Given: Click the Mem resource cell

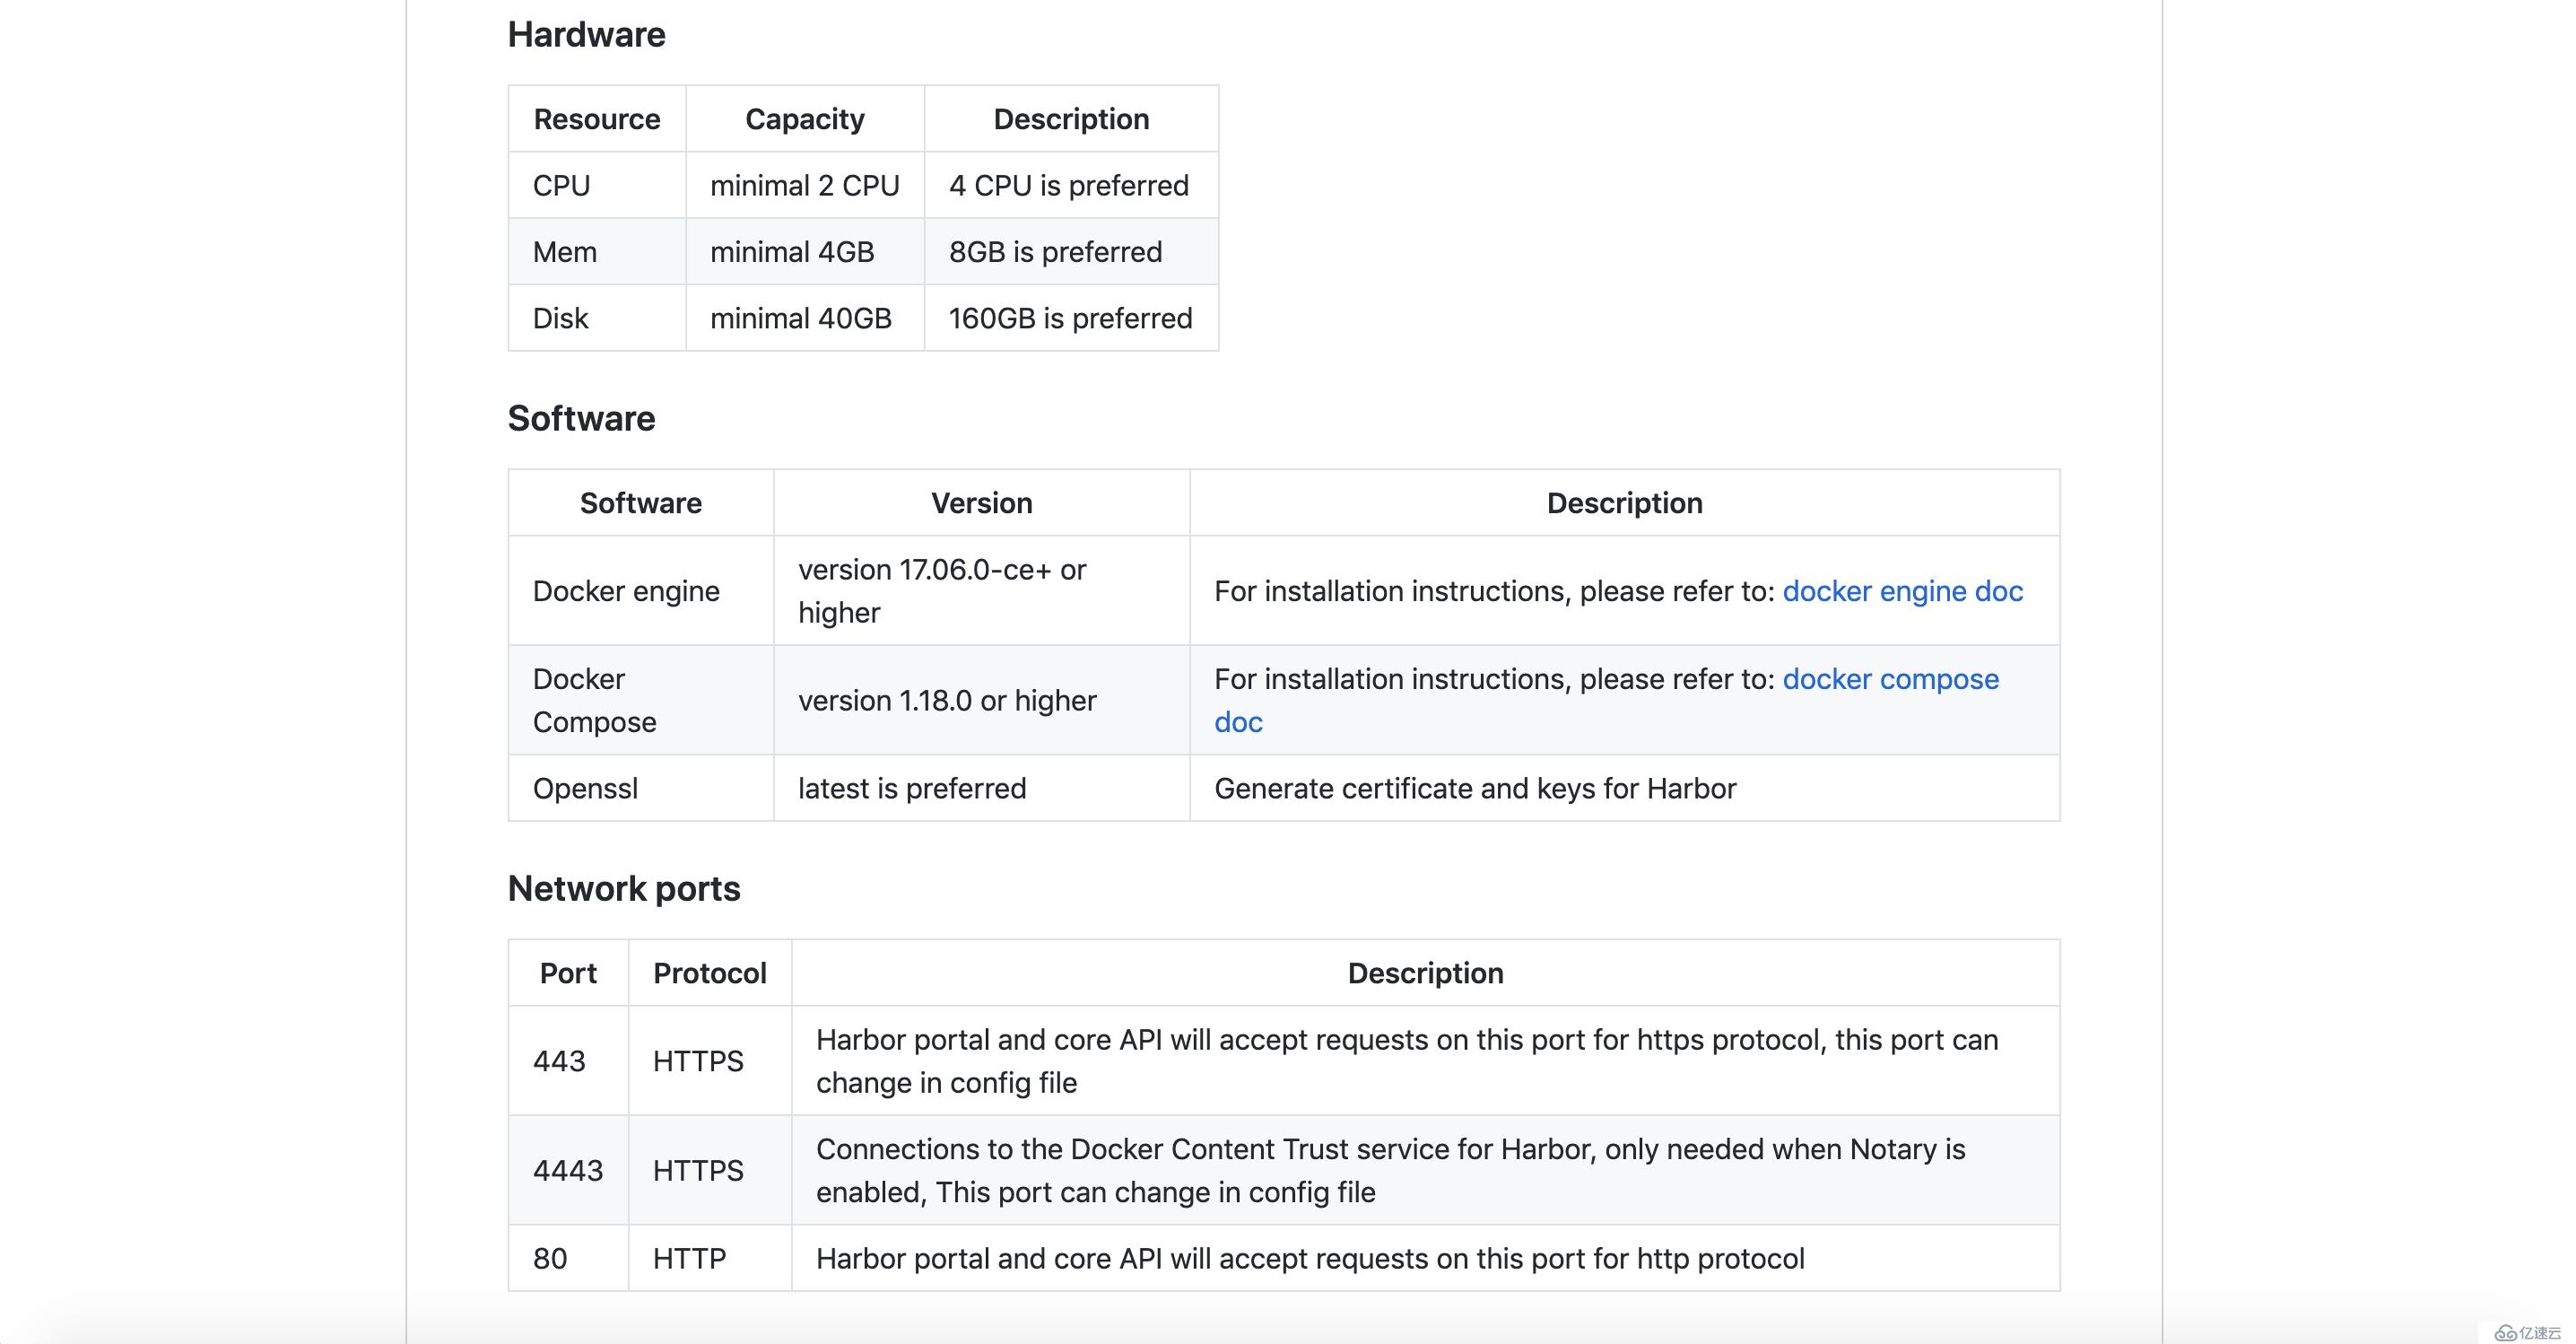Looking at the screenshot, I should (597, 252).
